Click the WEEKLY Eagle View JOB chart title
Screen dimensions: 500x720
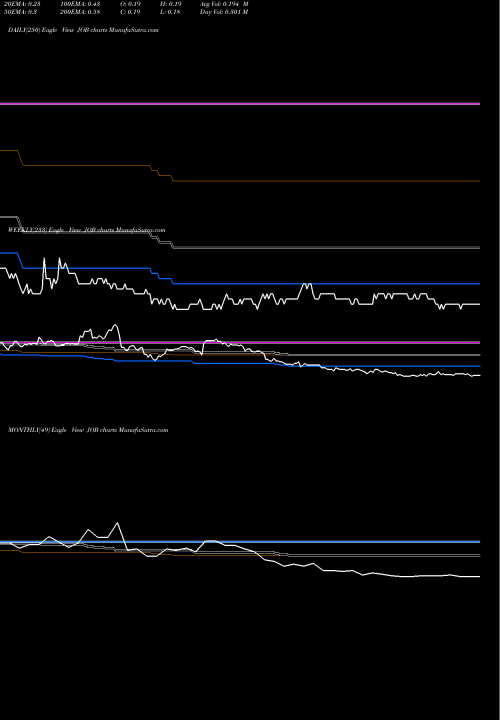(x=87, y=230)
